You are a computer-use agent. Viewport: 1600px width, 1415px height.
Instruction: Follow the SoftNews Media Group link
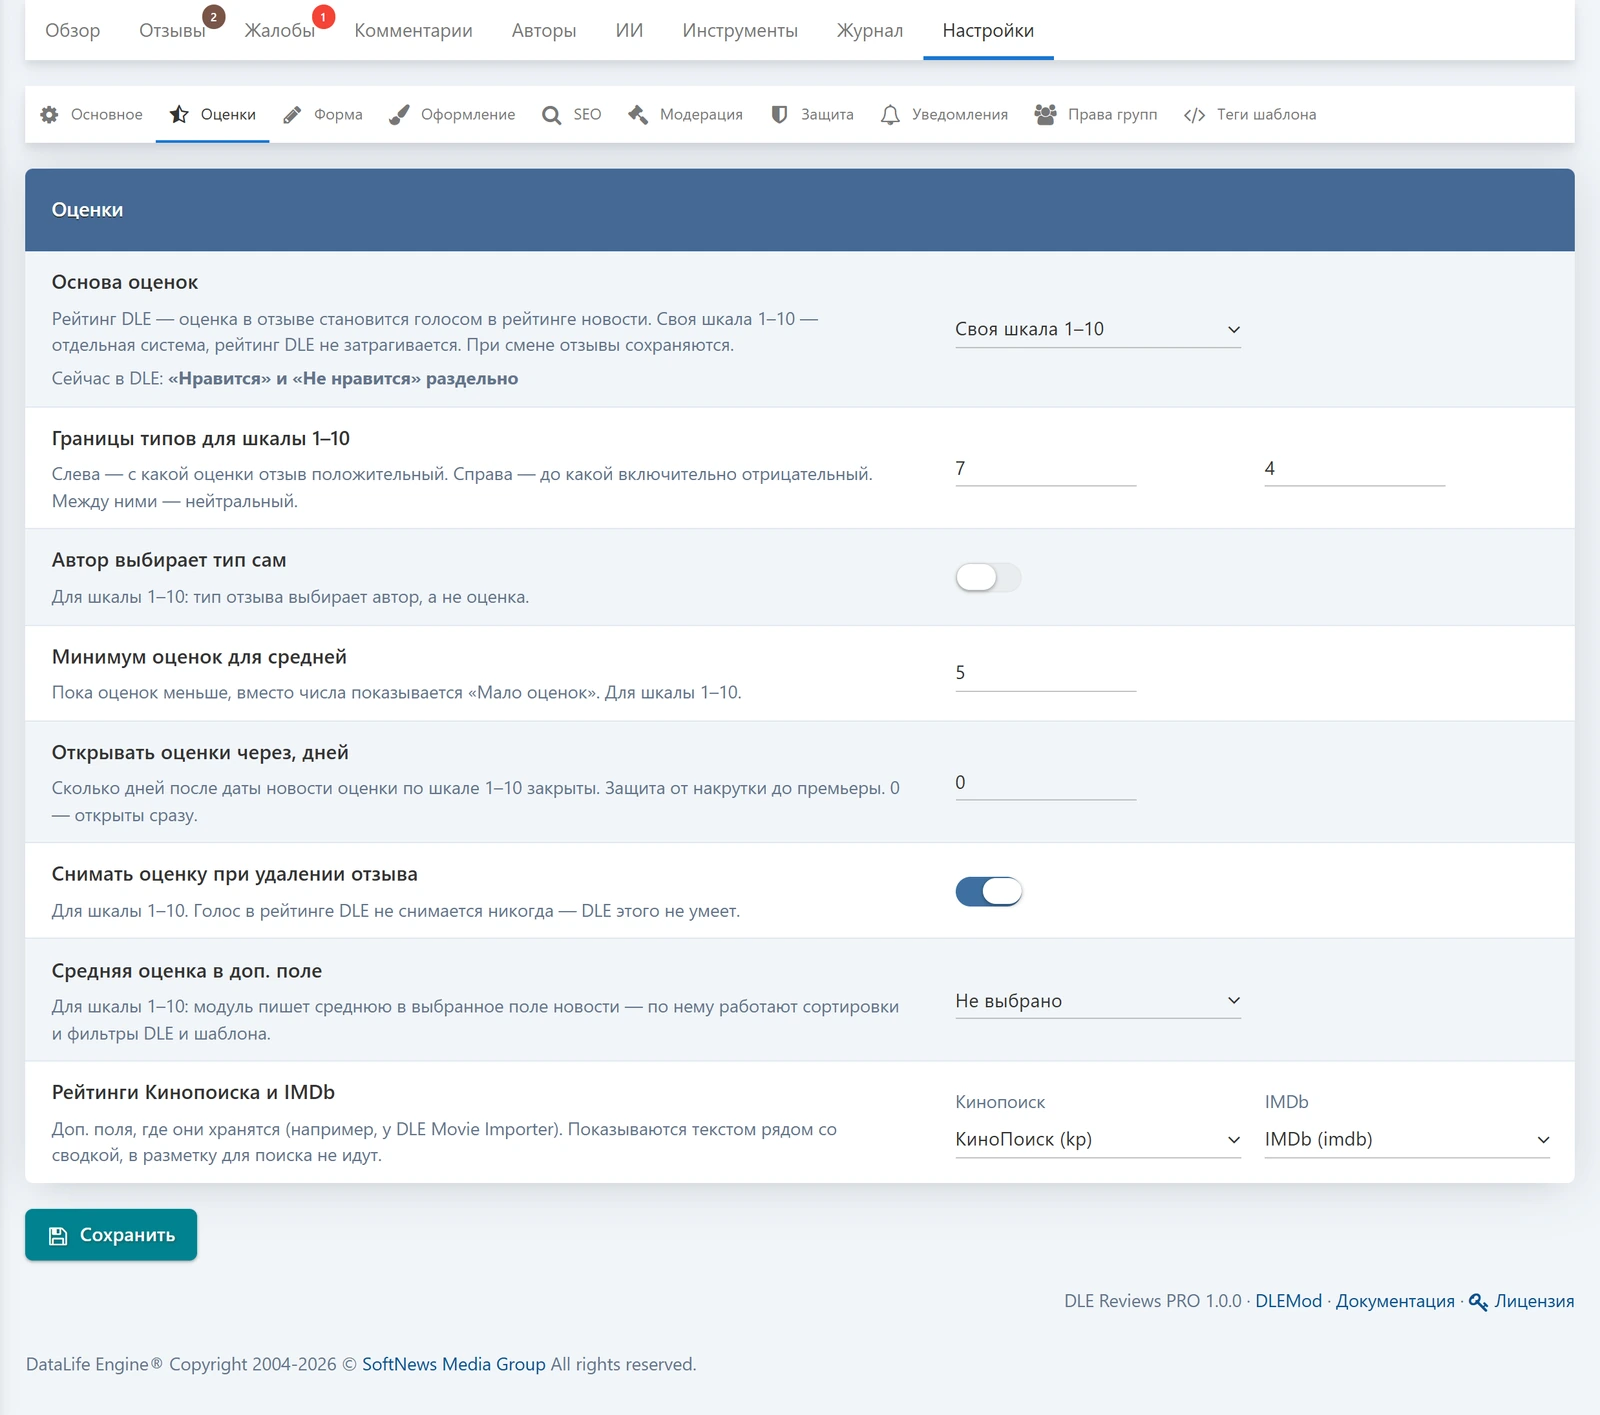pyautogui.click(x=454, y=1364)
